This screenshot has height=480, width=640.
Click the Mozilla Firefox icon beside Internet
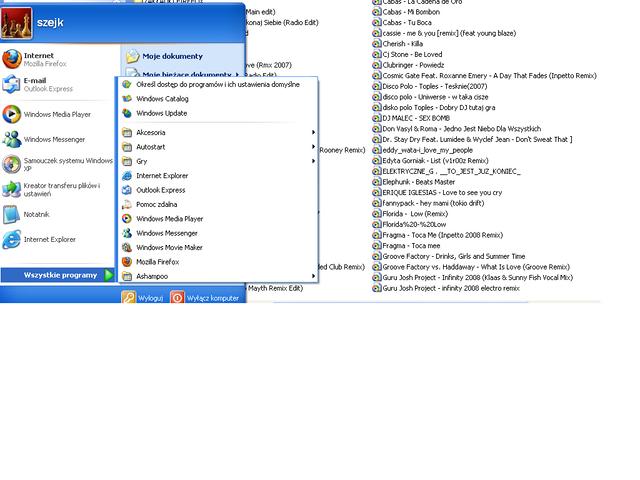pos(12,59)
